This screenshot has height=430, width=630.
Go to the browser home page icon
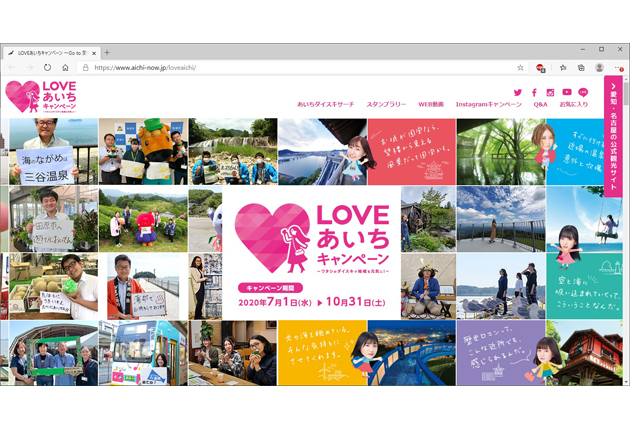point(65,68)
